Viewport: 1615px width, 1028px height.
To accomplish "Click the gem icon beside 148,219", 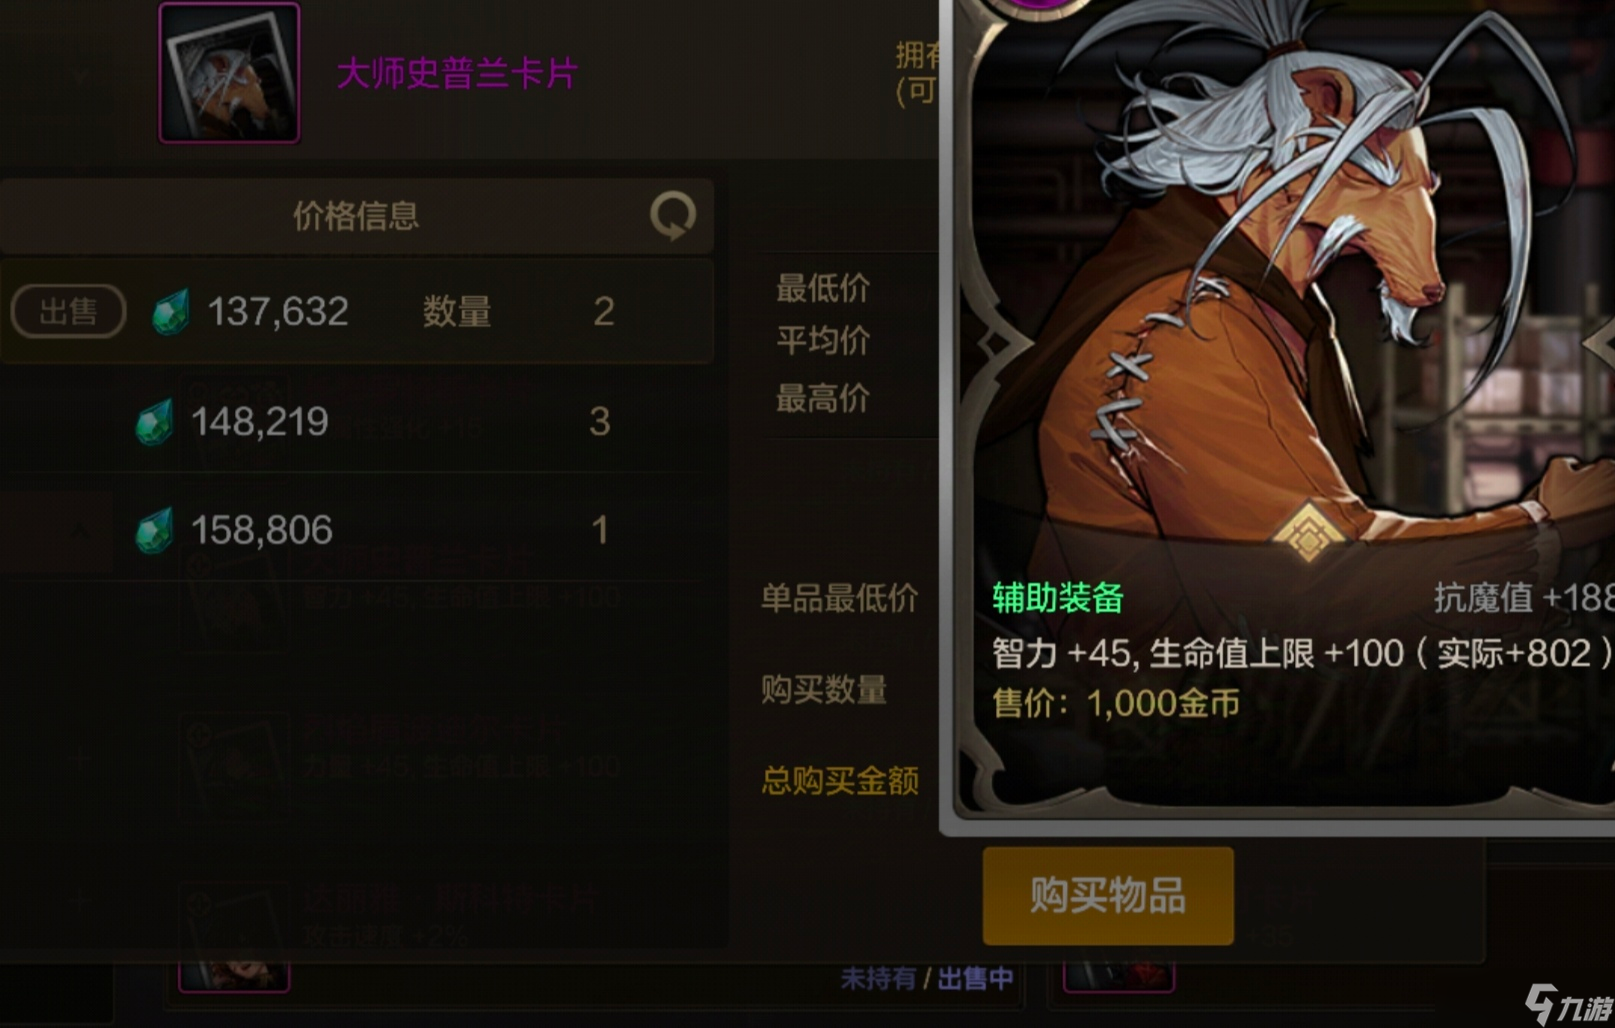I will click(154, 421).
